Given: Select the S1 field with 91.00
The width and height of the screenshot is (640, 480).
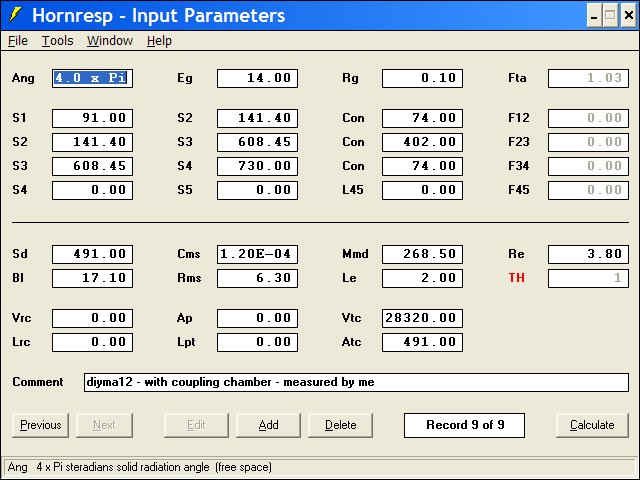Looking at the screenshot, I should point(92,118).
